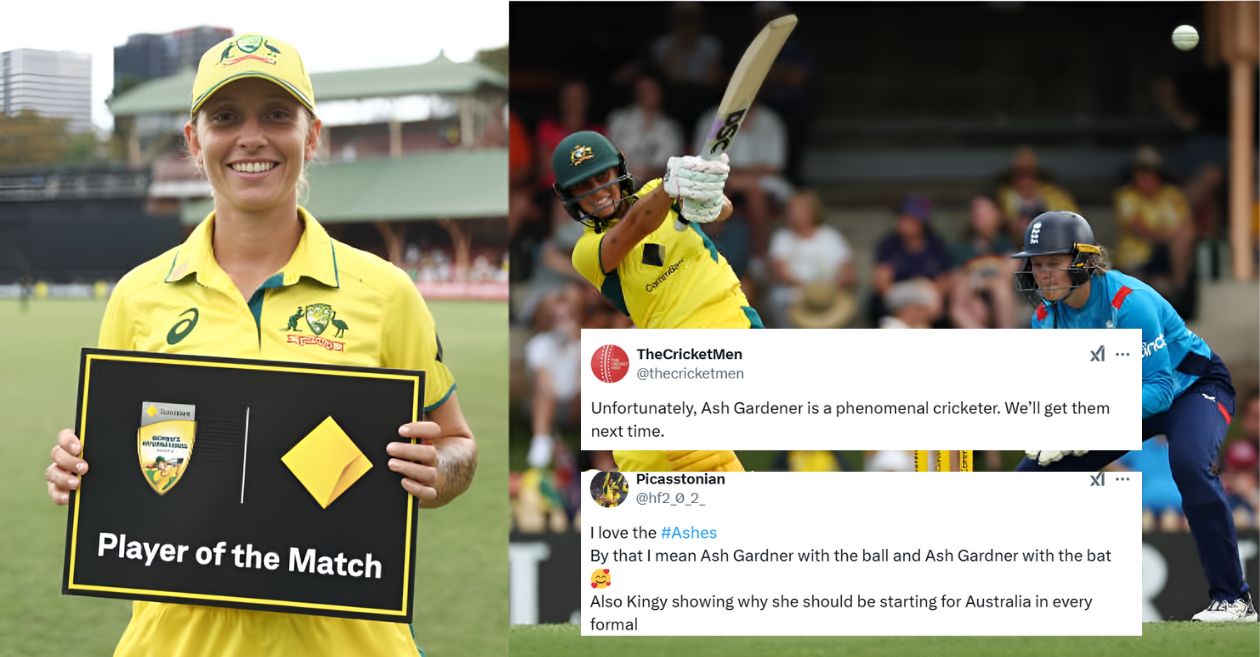Image resolution: width=1260 pixels, height=657 pixels.
Task: Click the TheCricketMen display name
Action: [x=690, y=354]
